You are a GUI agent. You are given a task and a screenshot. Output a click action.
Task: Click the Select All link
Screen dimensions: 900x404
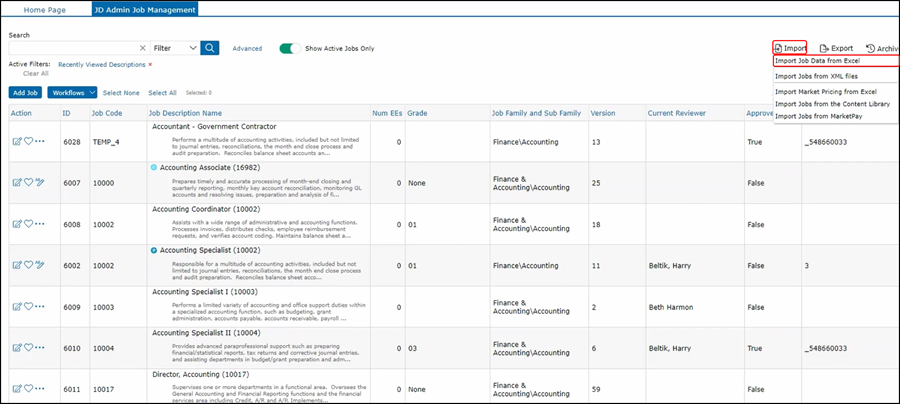click(162, 92)
